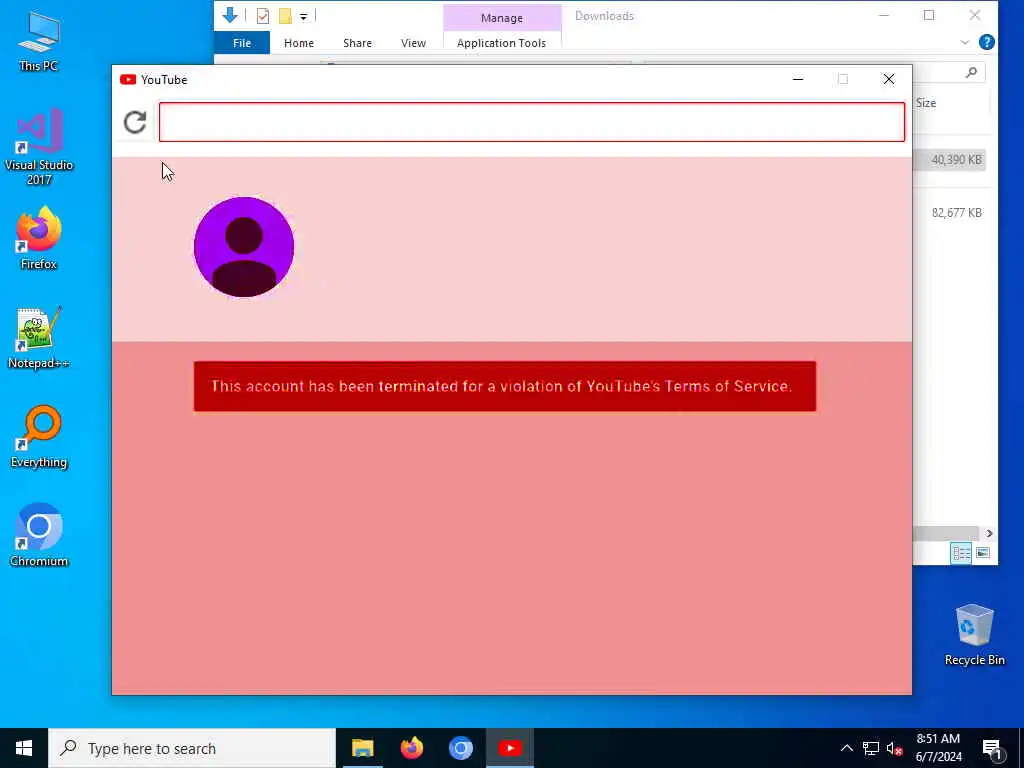Click the YouTube logo in title bar
Image resolution: width=1024 pixels, height=768 pixels.
[x=128, y=80]
